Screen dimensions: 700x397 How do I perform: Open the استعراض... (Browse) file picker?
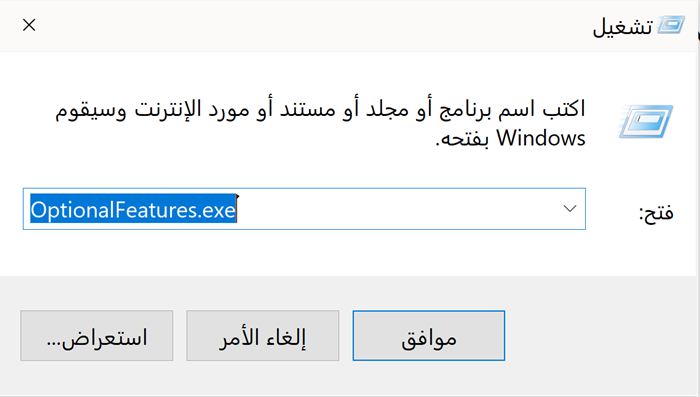[96, 335]
